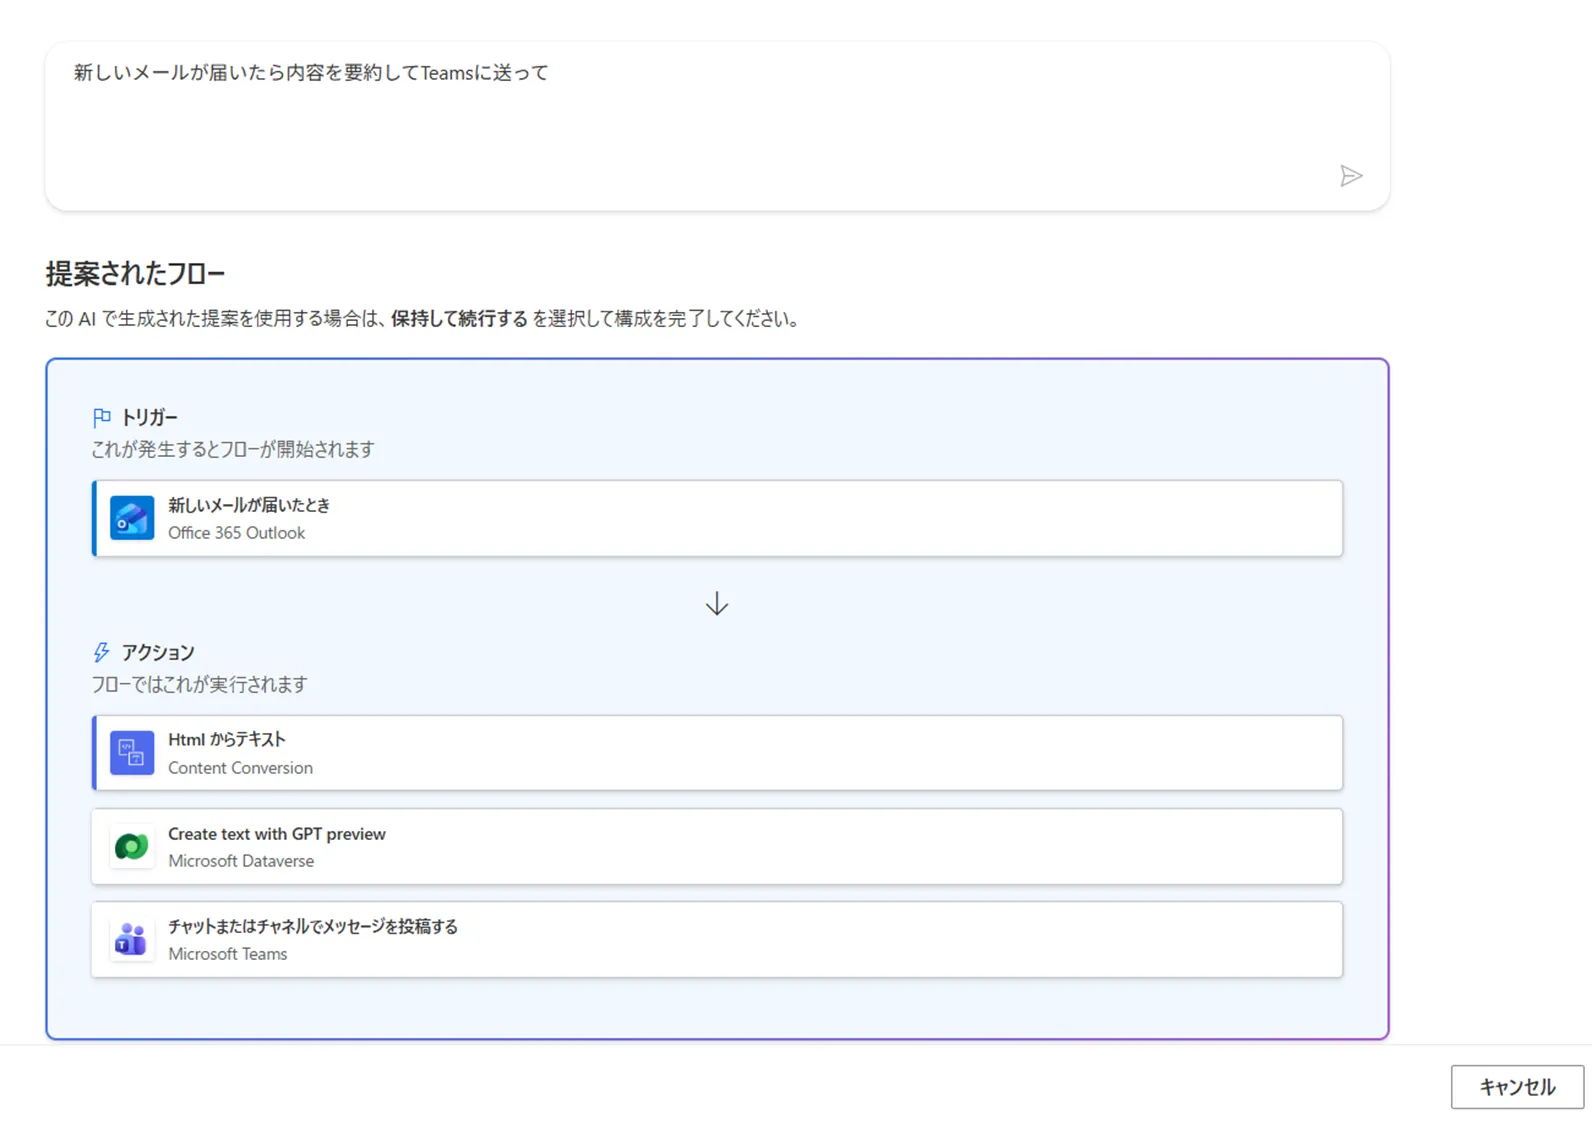This screenshot has height=1125, width=1592.
Task: Click the bold 保持して続行する text
Action: [x=459, y=319]
